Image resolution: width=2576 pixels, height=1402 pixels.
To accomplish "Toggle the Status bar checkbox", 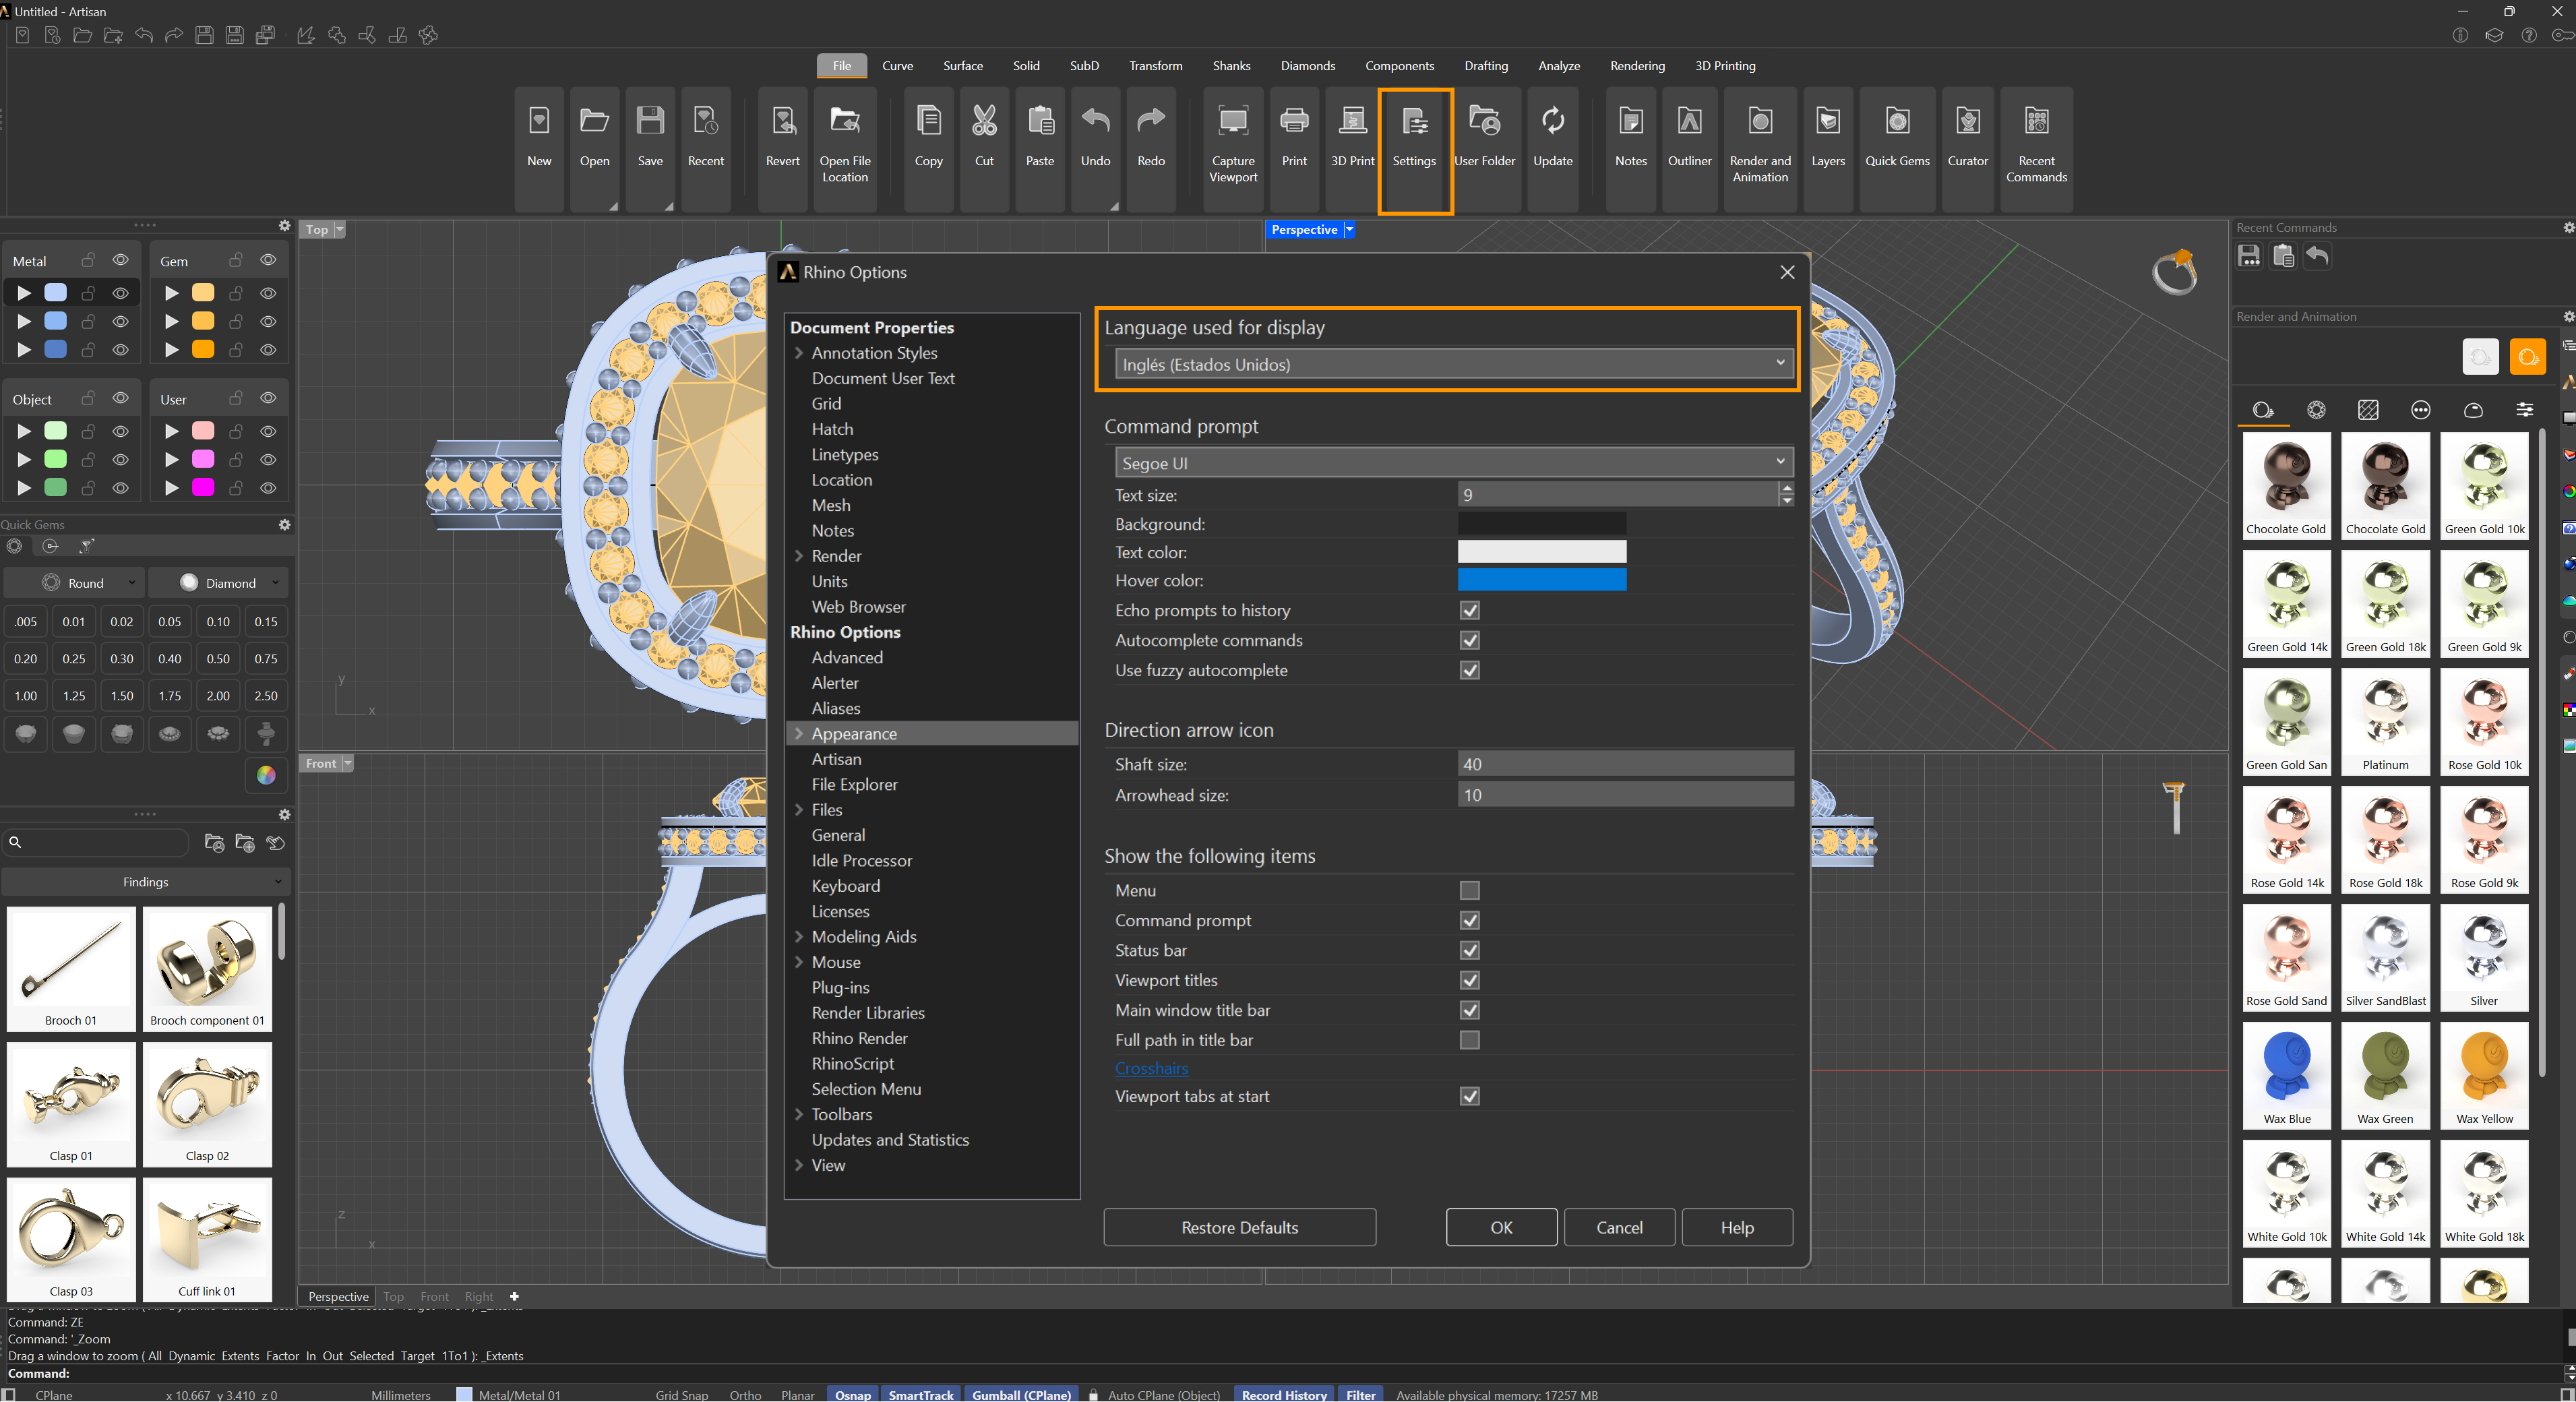I will click(x=1469, y=950).
